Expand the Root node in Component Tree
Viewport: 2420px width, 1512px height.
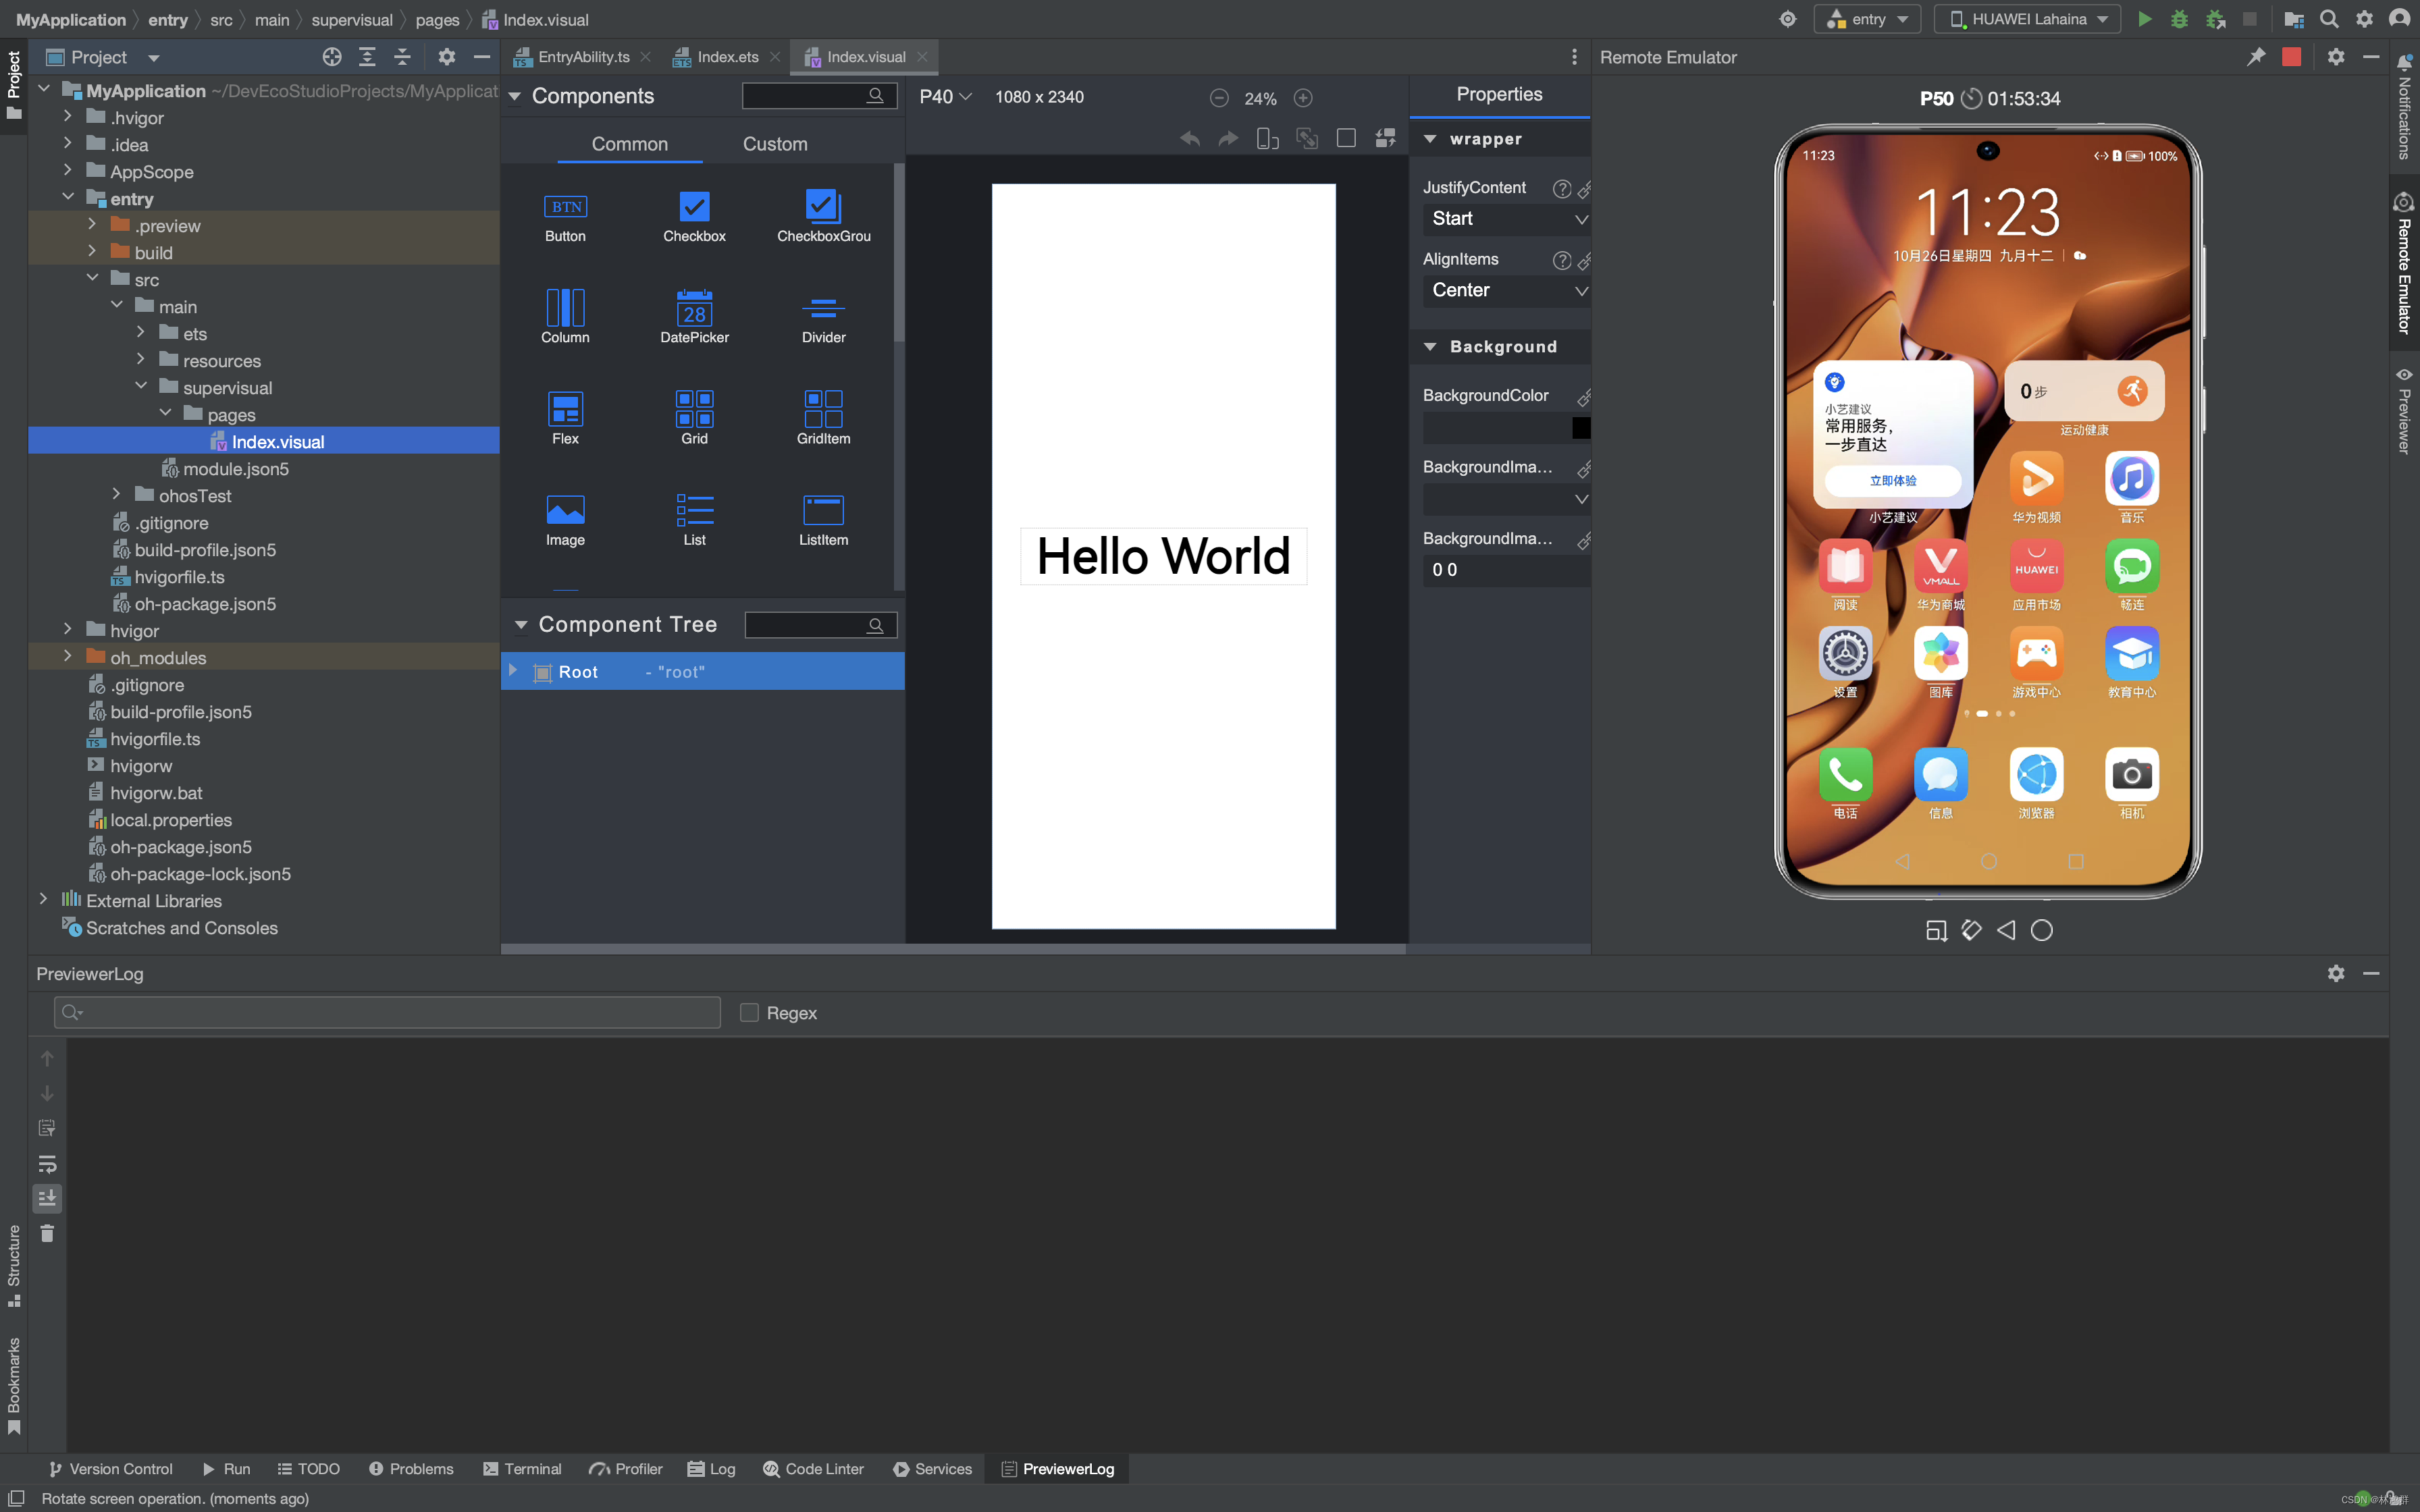point(513,671)
